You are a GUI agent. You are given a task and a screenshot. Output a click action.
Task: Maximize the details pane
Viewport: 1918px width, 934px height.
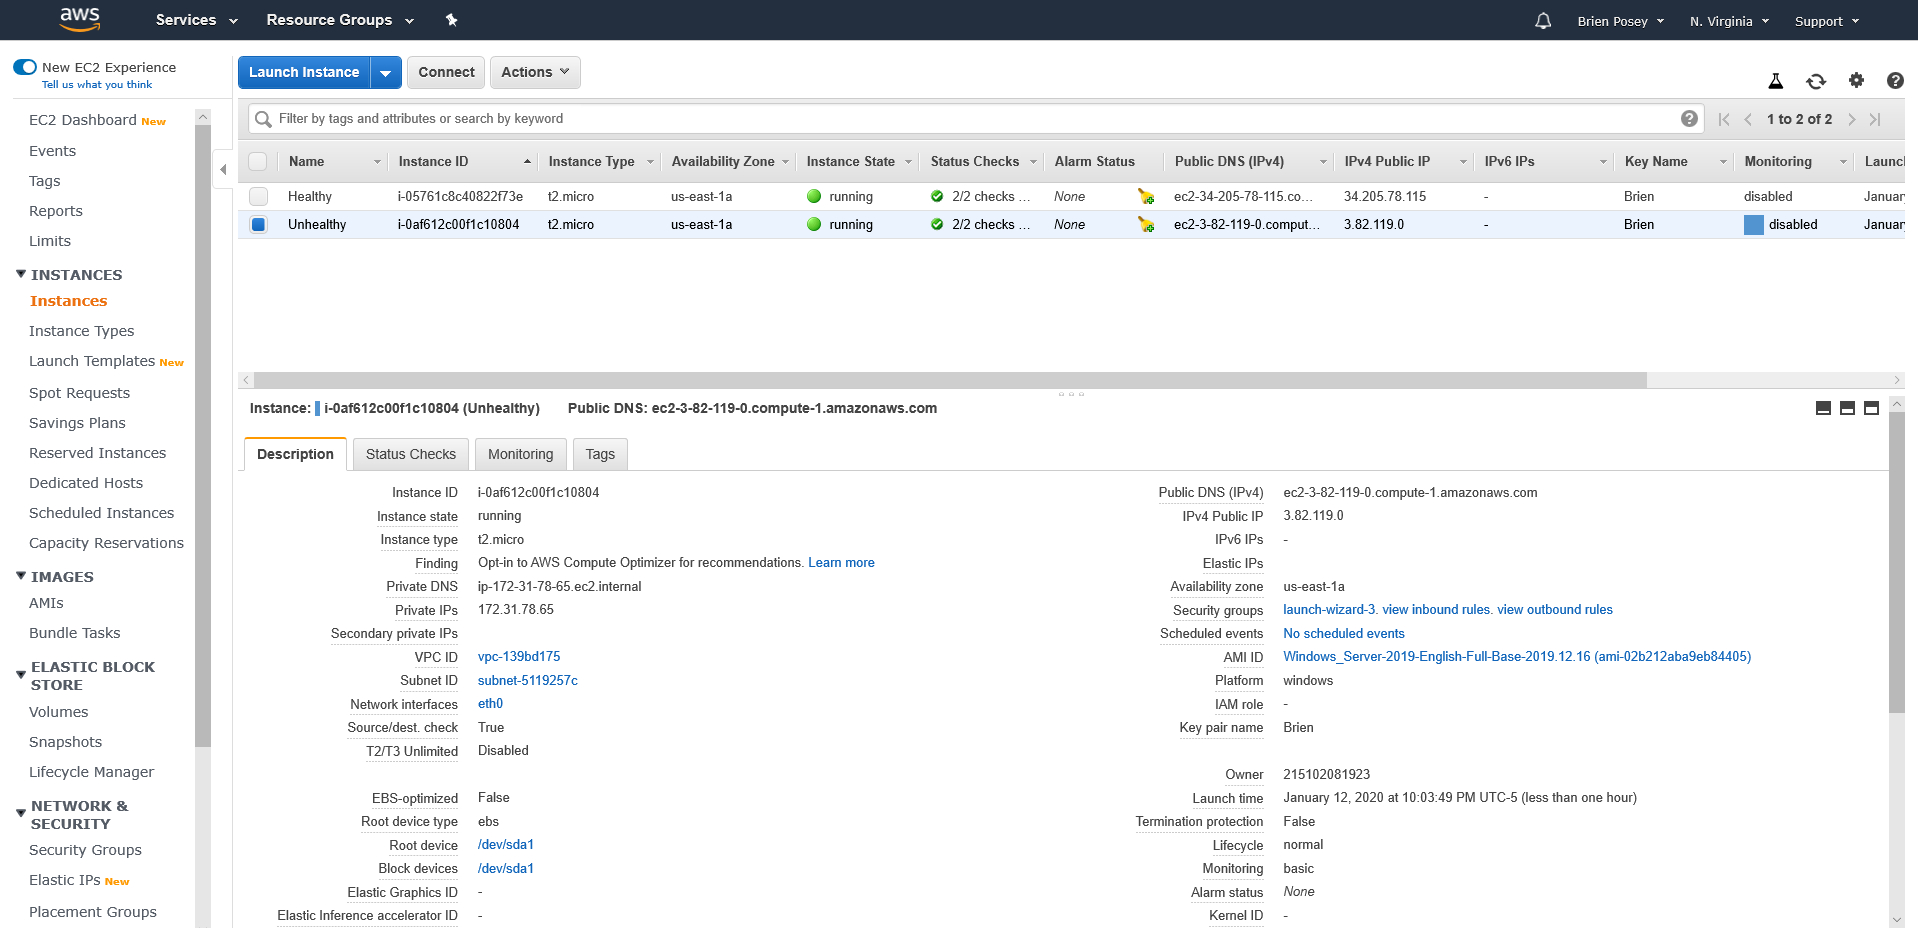pos(1871,408)
